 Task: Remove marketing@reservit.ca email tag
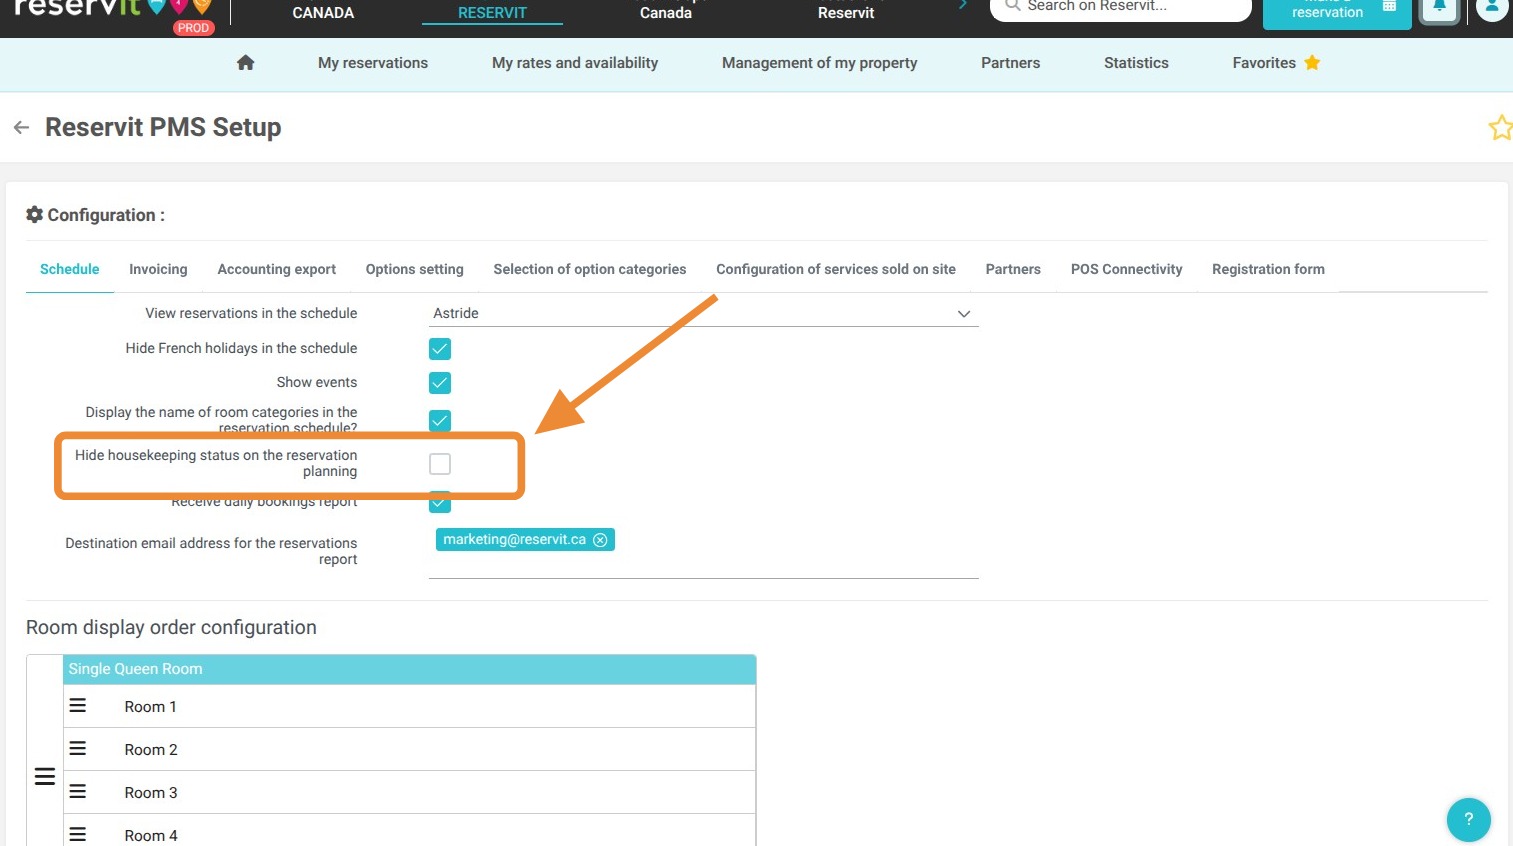(600, 540)
